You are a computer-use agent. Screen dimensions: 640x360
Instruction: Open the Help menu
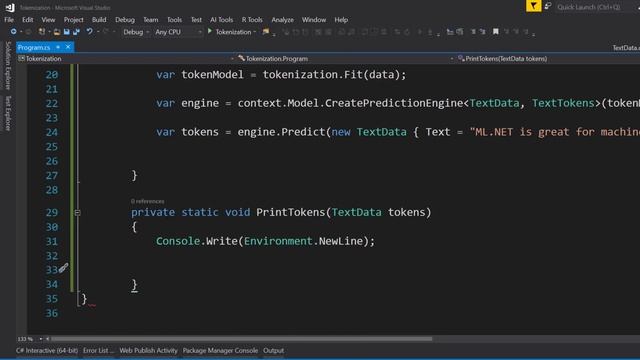click(341, 20)
